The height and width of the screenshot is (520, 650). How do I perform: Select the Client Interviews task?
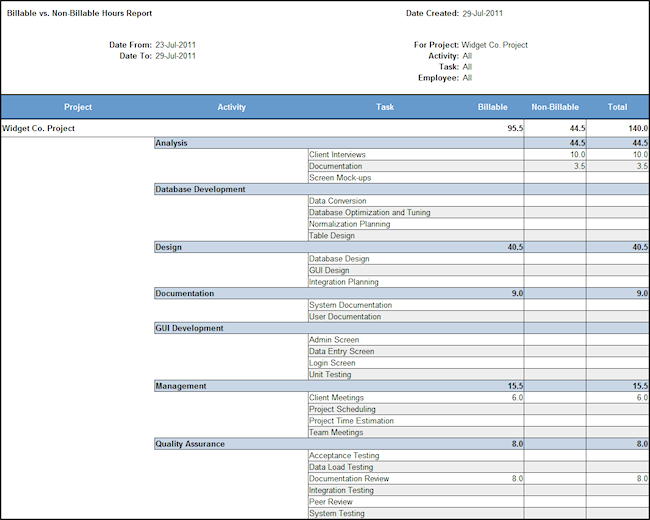[337, 155]
